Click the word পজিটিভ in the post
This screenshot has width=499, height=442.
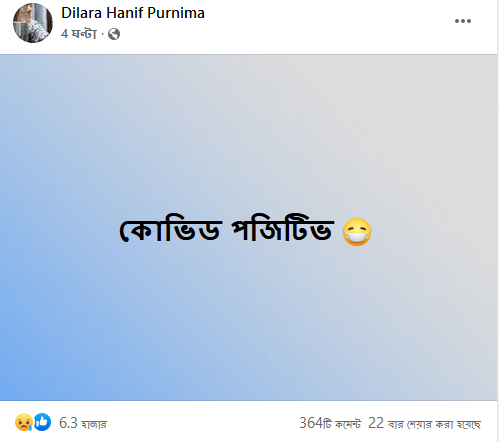click(x=283, y=230)
